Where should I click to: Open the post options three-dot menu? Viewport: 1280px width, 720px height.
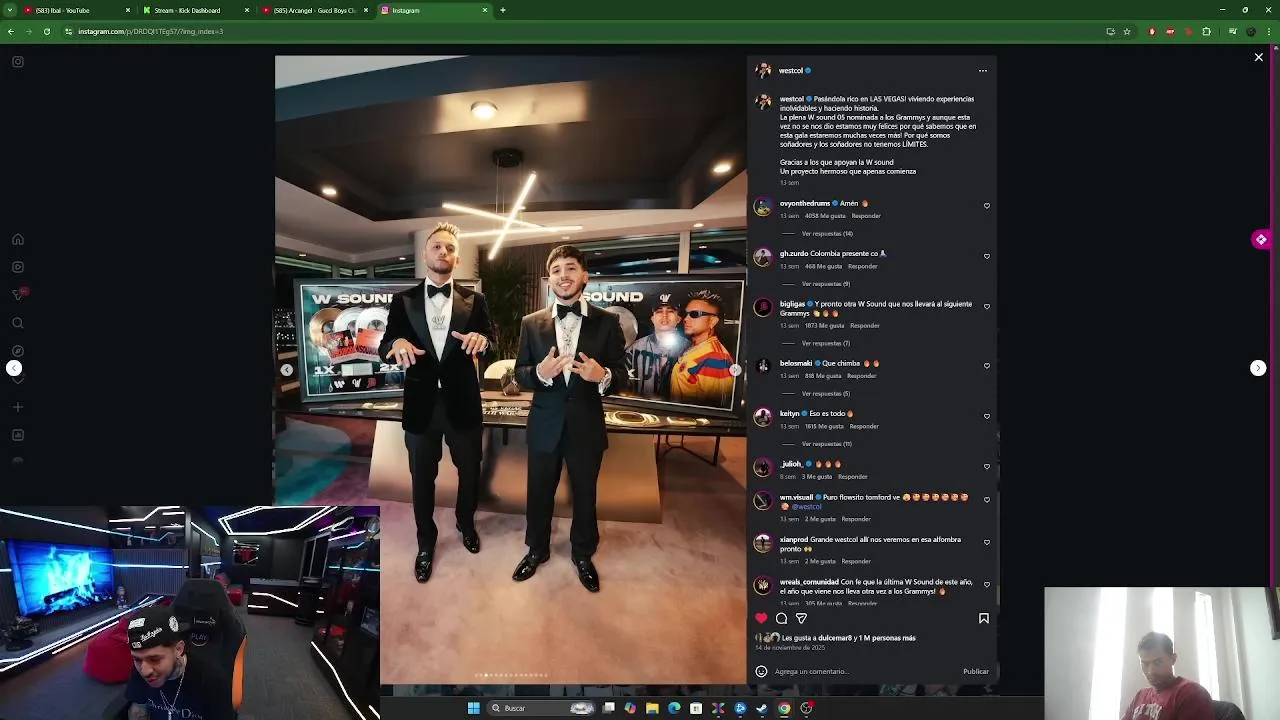coord(982,71)
